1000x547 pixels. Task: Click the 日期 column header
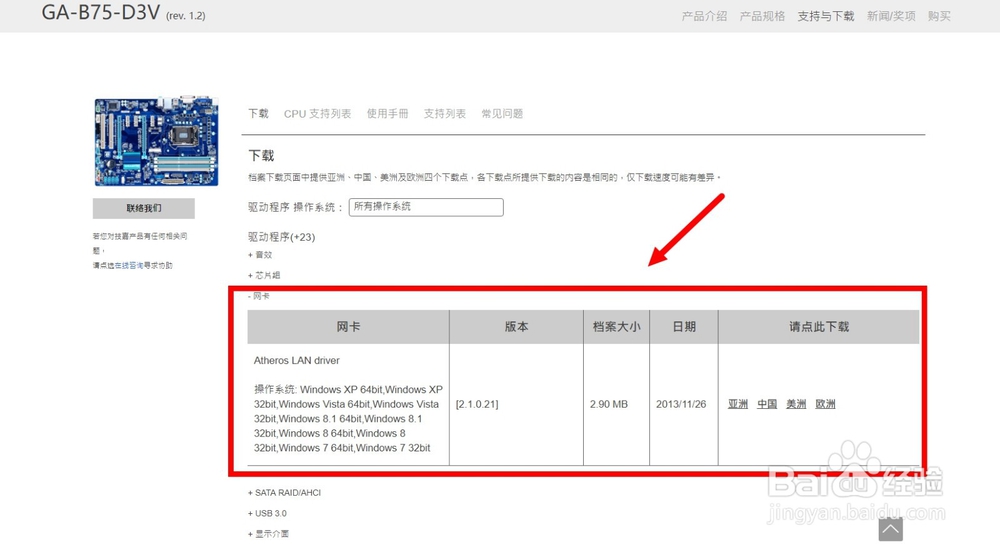[x=684, y=327]
